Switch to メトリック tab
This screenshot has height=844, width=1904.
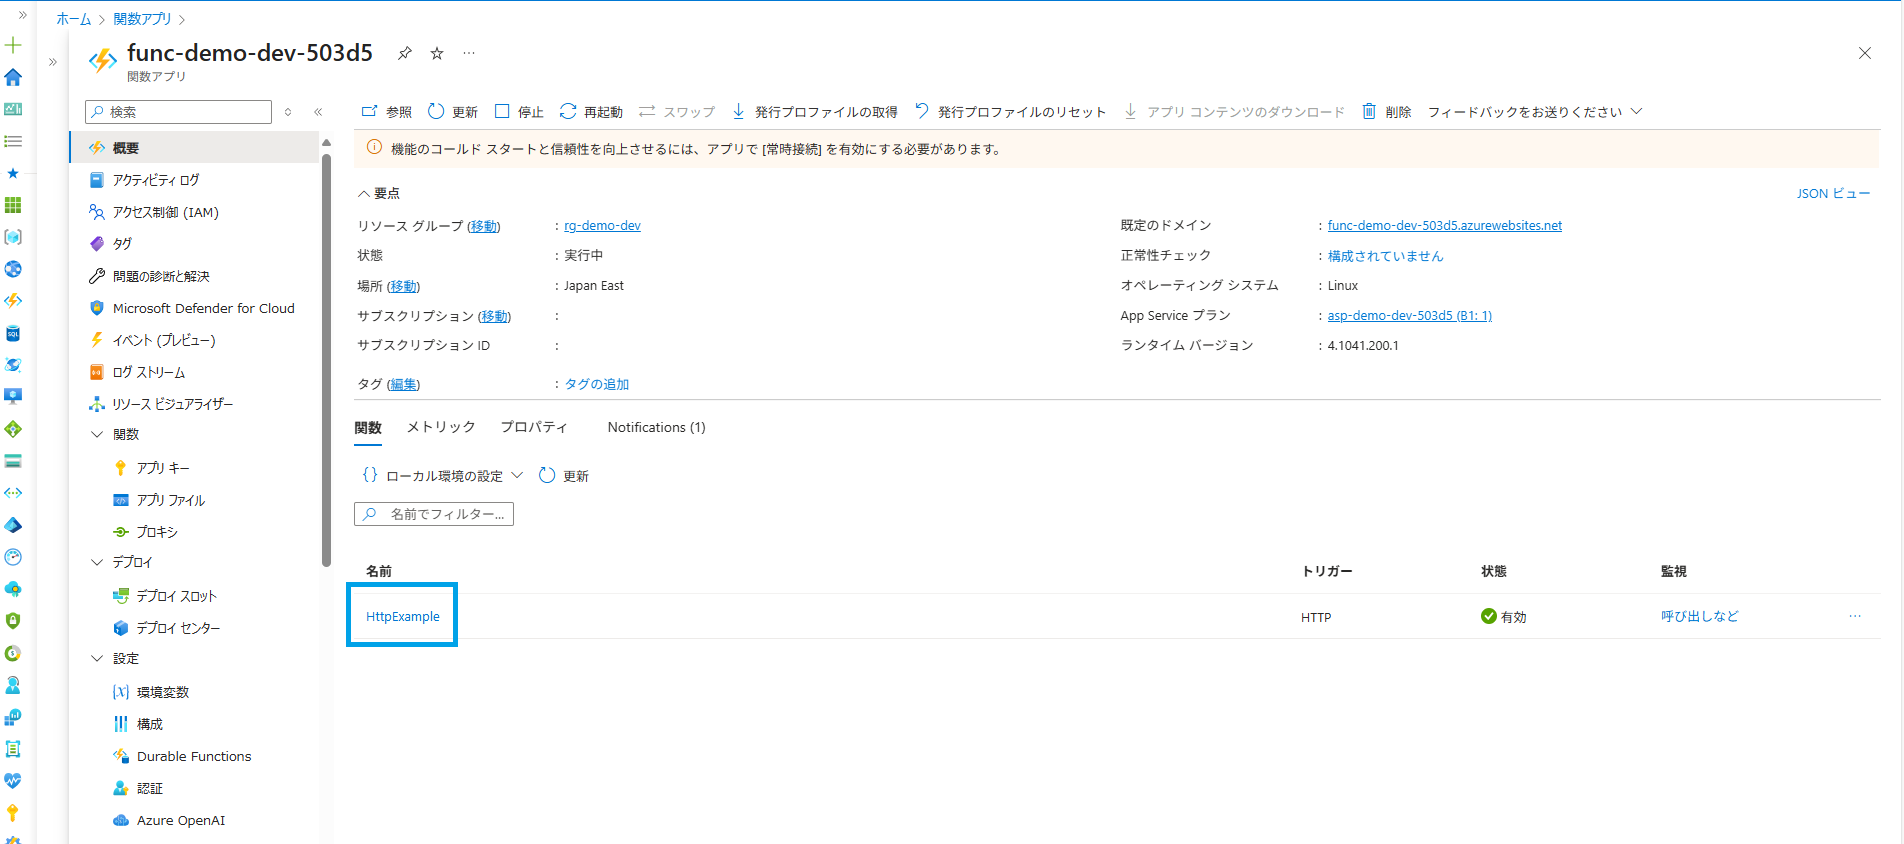441,427
